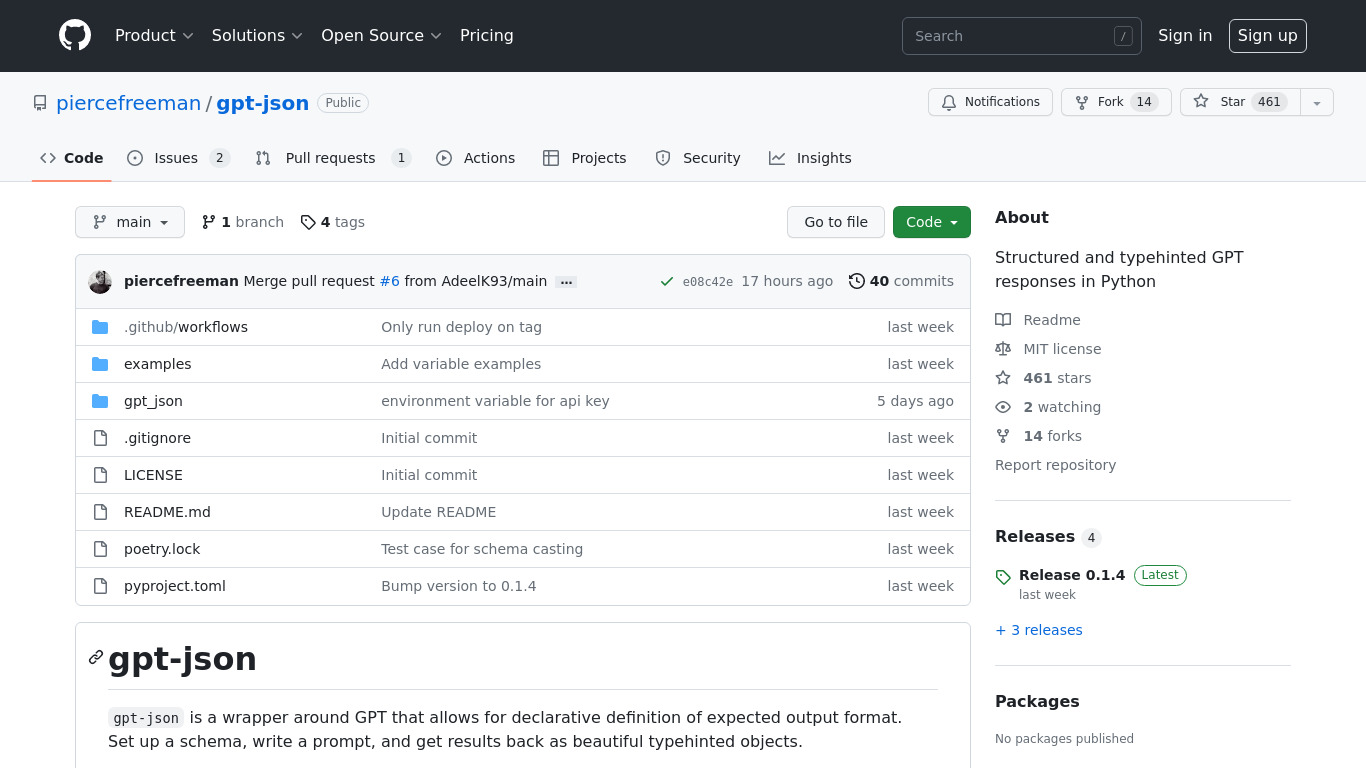Open the examples folder name

pyautogui.click(x=158, y=364)
